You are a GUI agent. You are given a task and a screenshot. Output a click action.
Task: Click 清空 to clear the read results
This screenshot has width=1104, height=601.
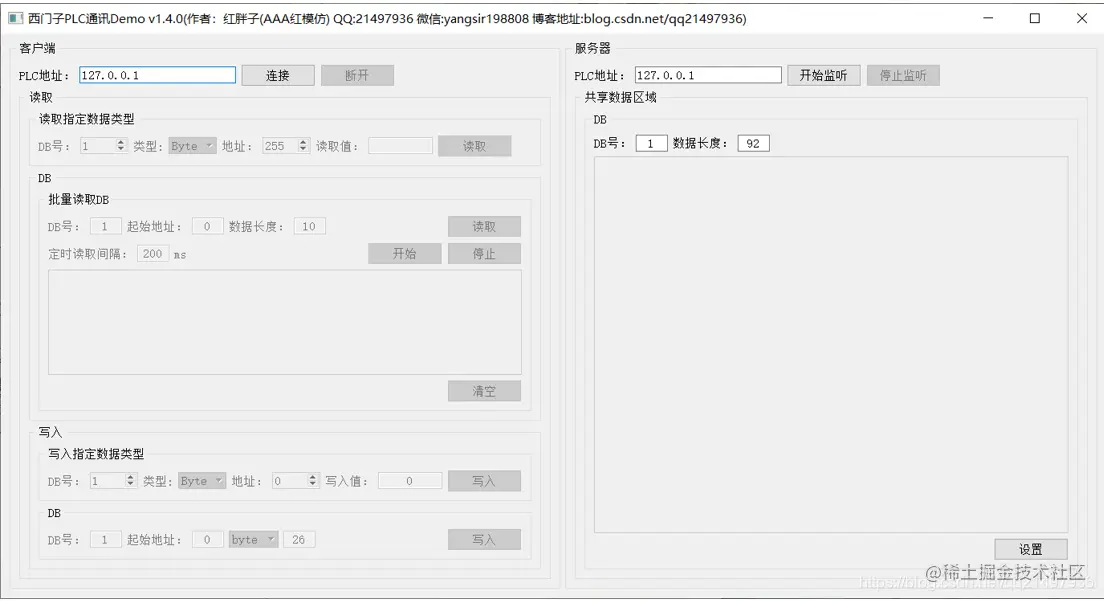484,390
